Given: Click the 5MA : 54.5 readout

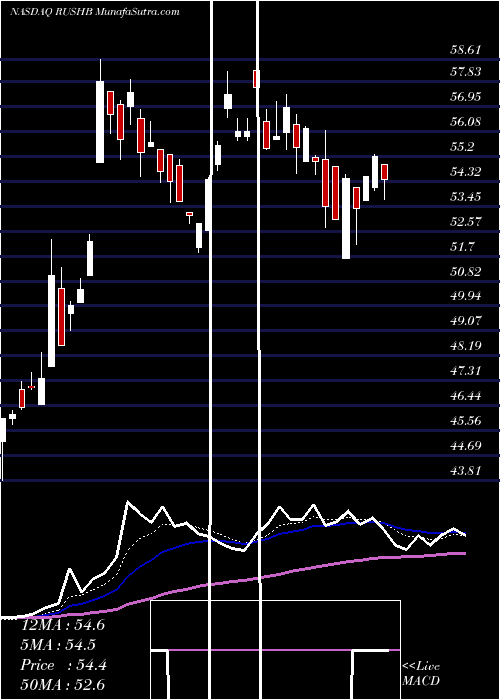Looking at the screenshot, I should tap(58, 645).
